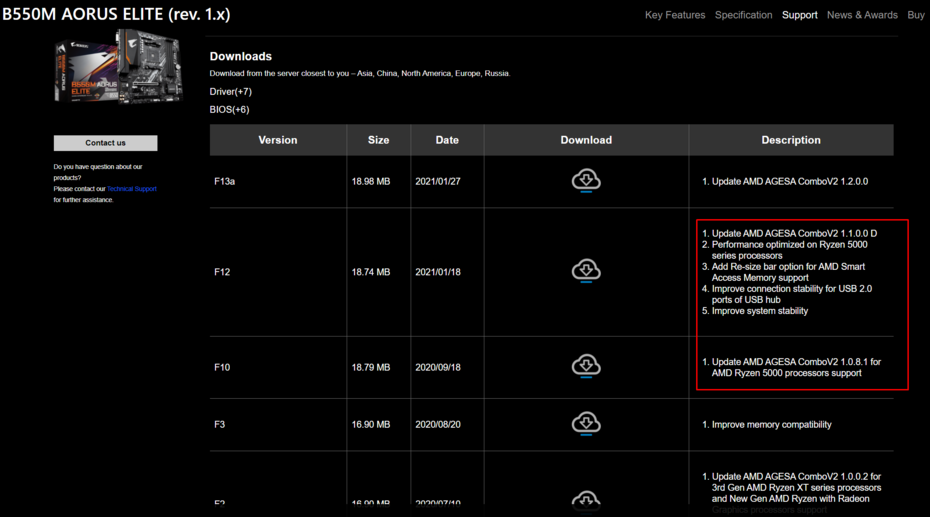Viewport: 930px width, 517px height.
Task: Switch to the Support tab
Action: [x=800, y=15]
